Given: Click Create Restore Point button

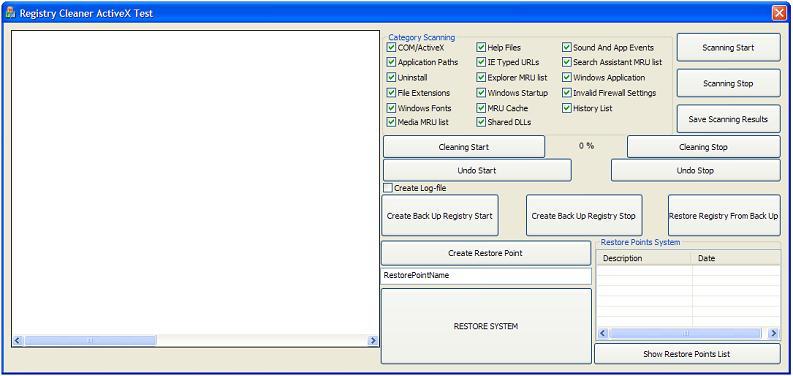Looking at the screenshot, I should (x=486, y=253).
